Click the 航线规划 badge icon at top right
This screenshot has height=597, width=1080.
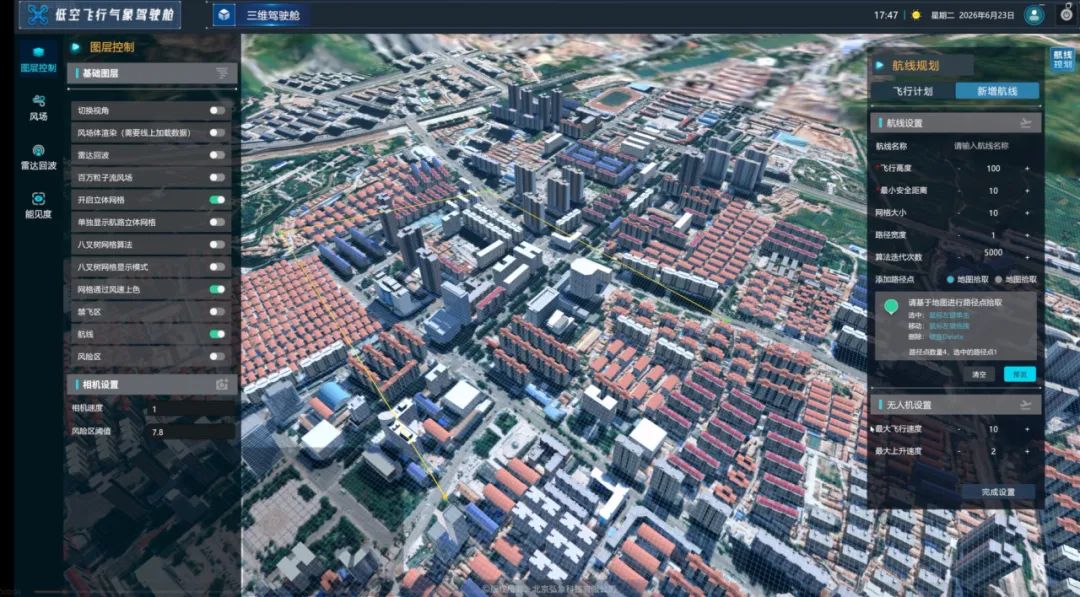[x=1062, y=59]
